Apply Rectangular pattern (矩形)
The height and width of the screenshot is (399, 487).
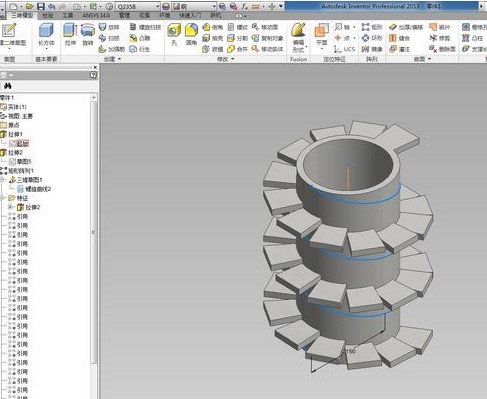[x=372, y=27]
